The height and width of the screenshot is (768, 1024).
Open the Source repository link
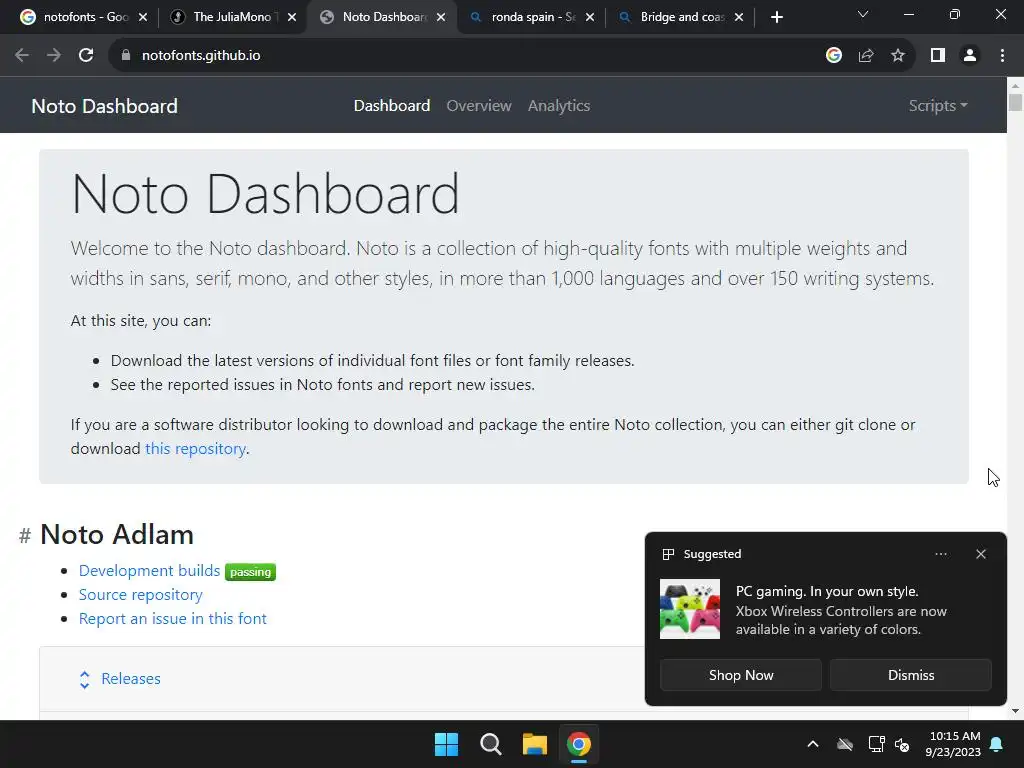(140, 595)
